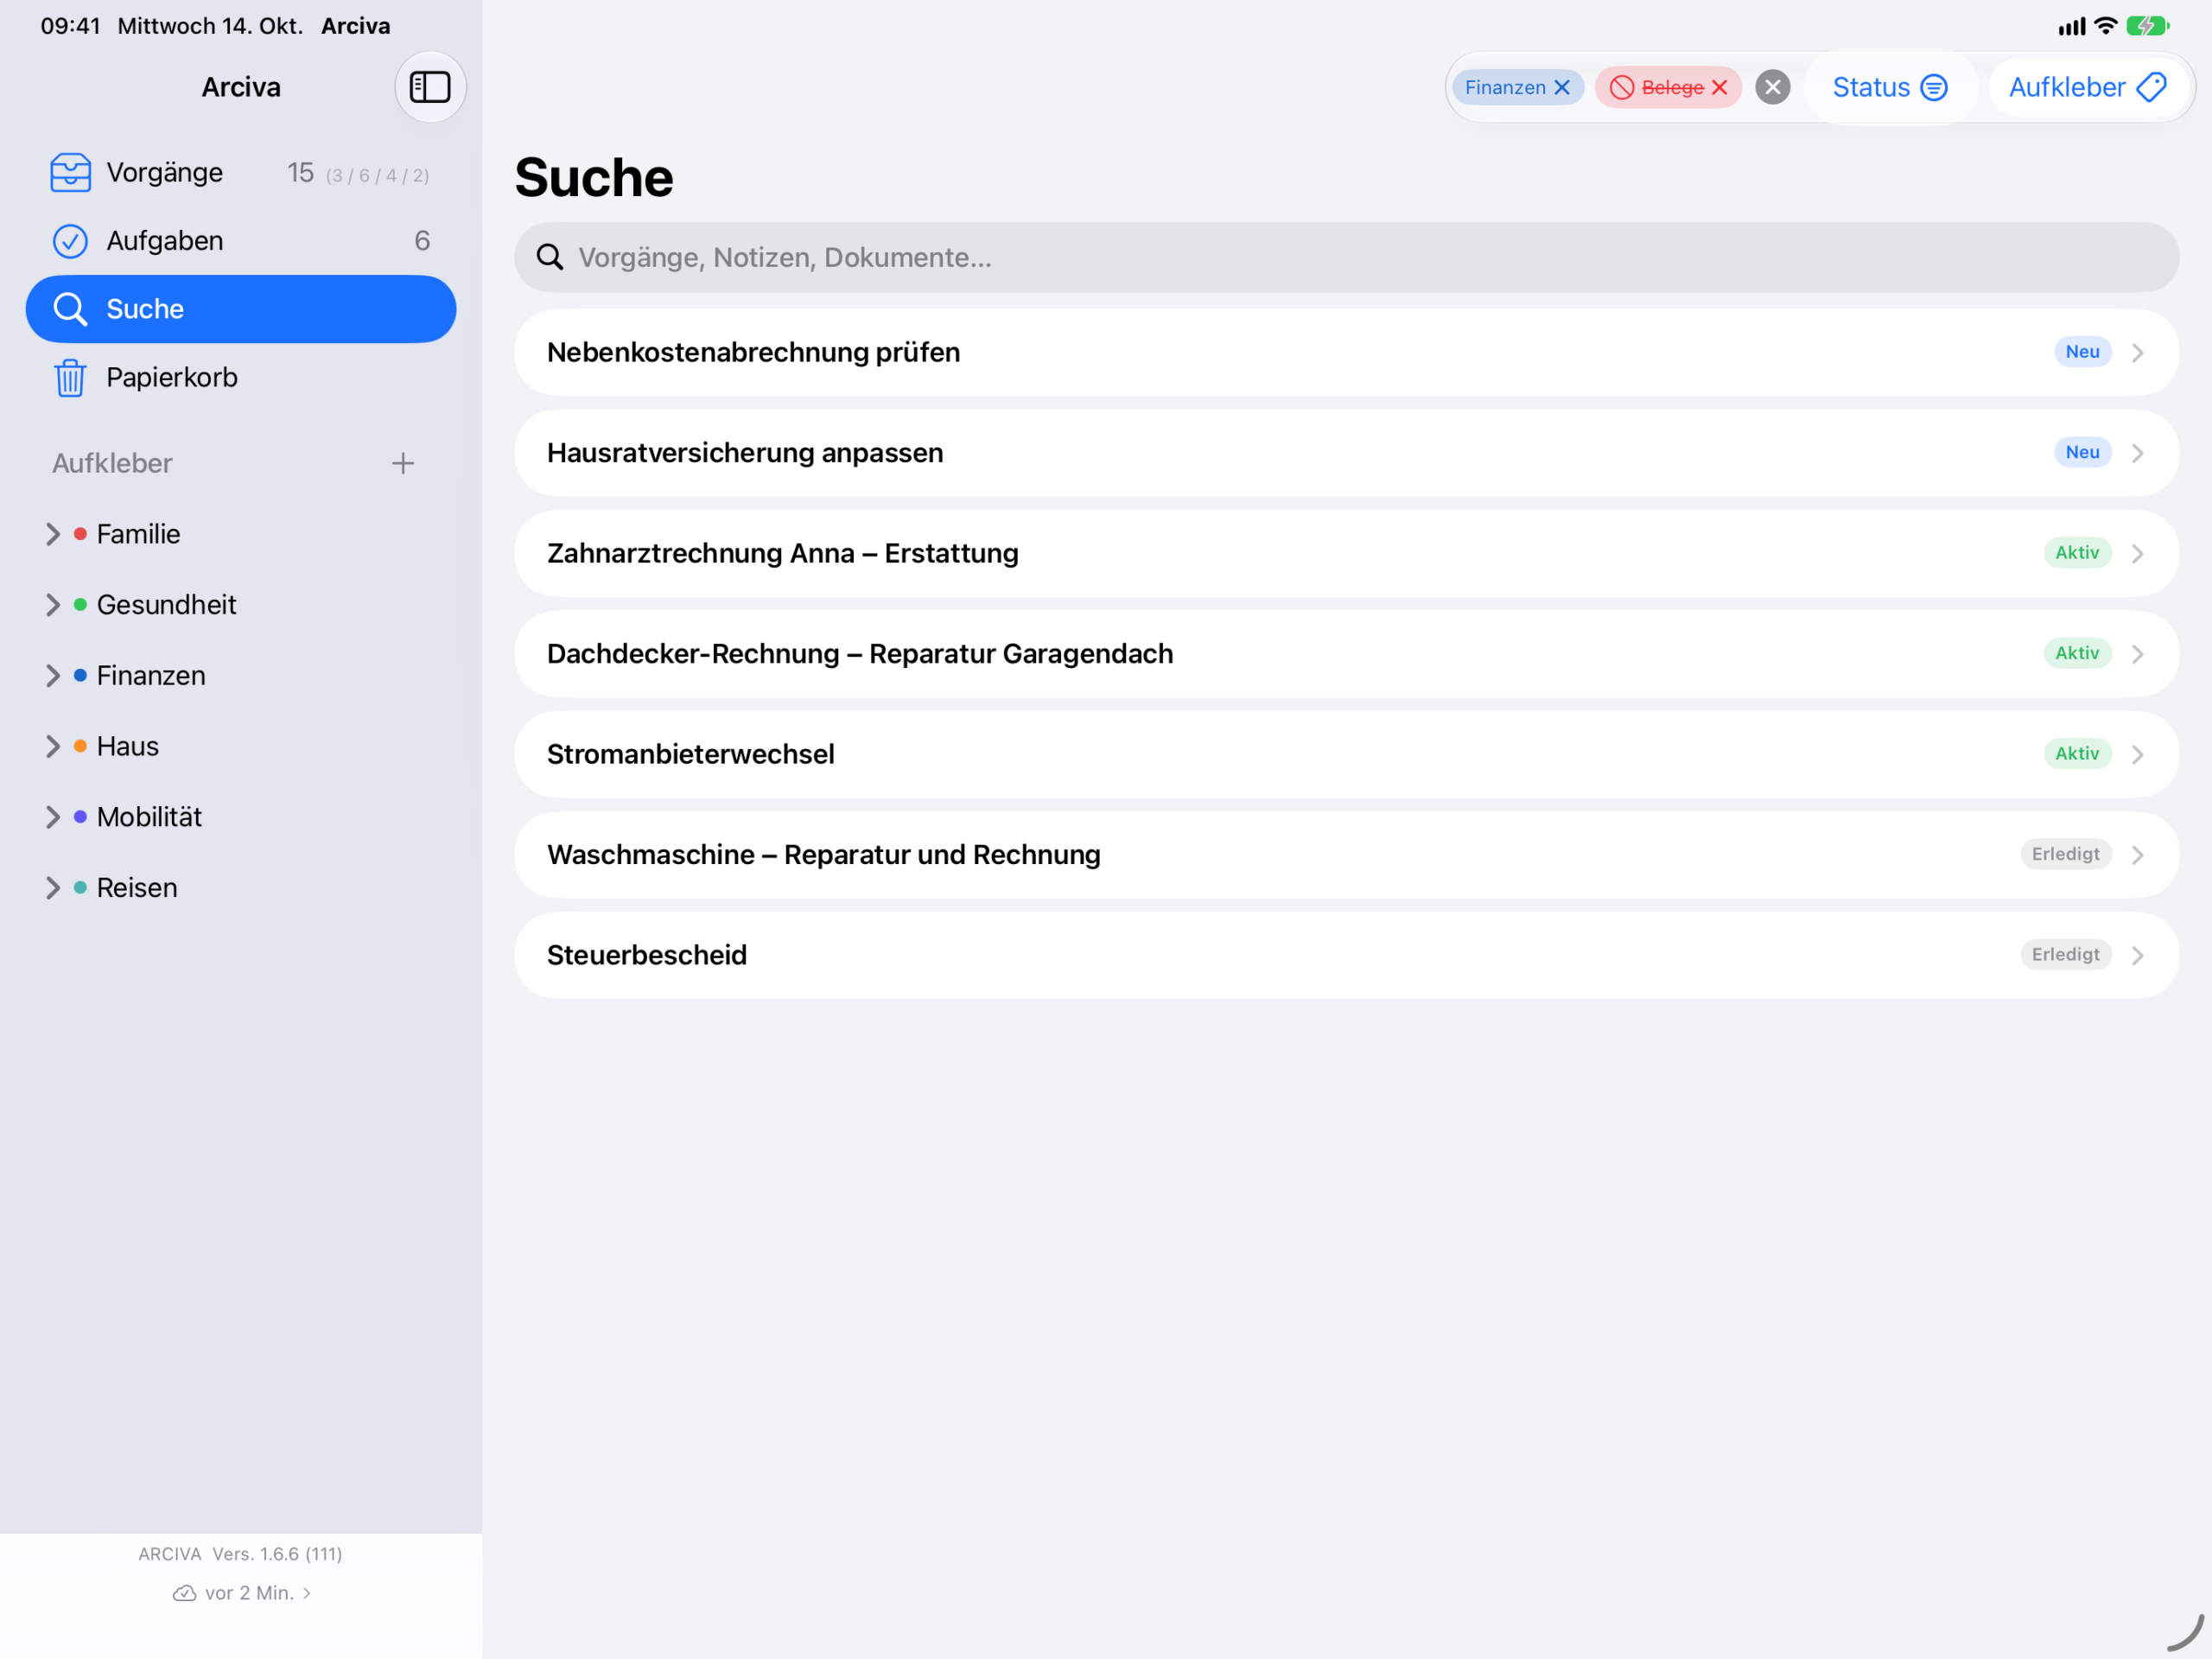
Task: Remove the Finanzen filter chip X
Action: point(1562,88)
